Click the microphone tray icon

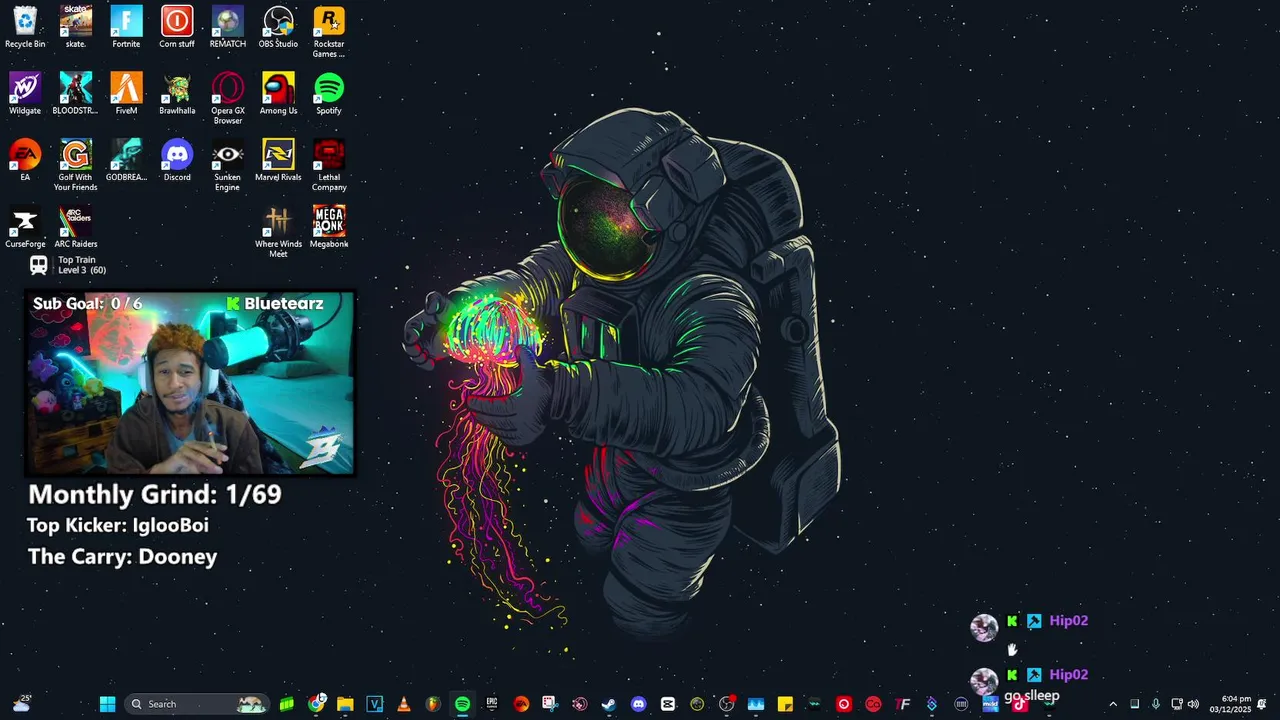point(1155,704)
